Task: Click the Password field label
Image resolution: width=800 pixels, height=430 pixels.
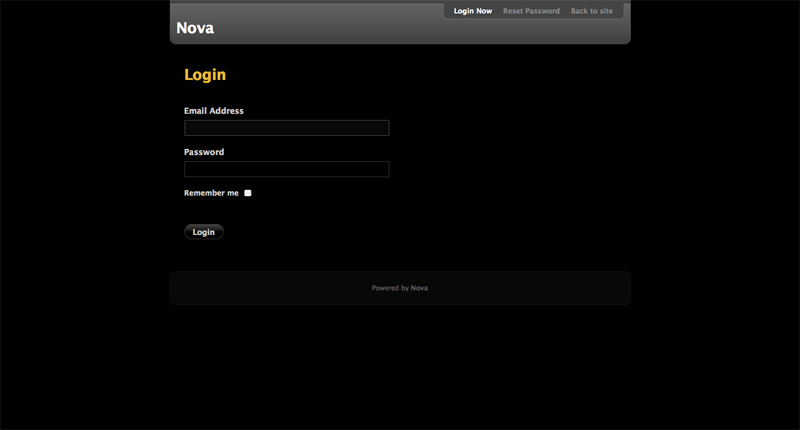Action: point(204,152)
